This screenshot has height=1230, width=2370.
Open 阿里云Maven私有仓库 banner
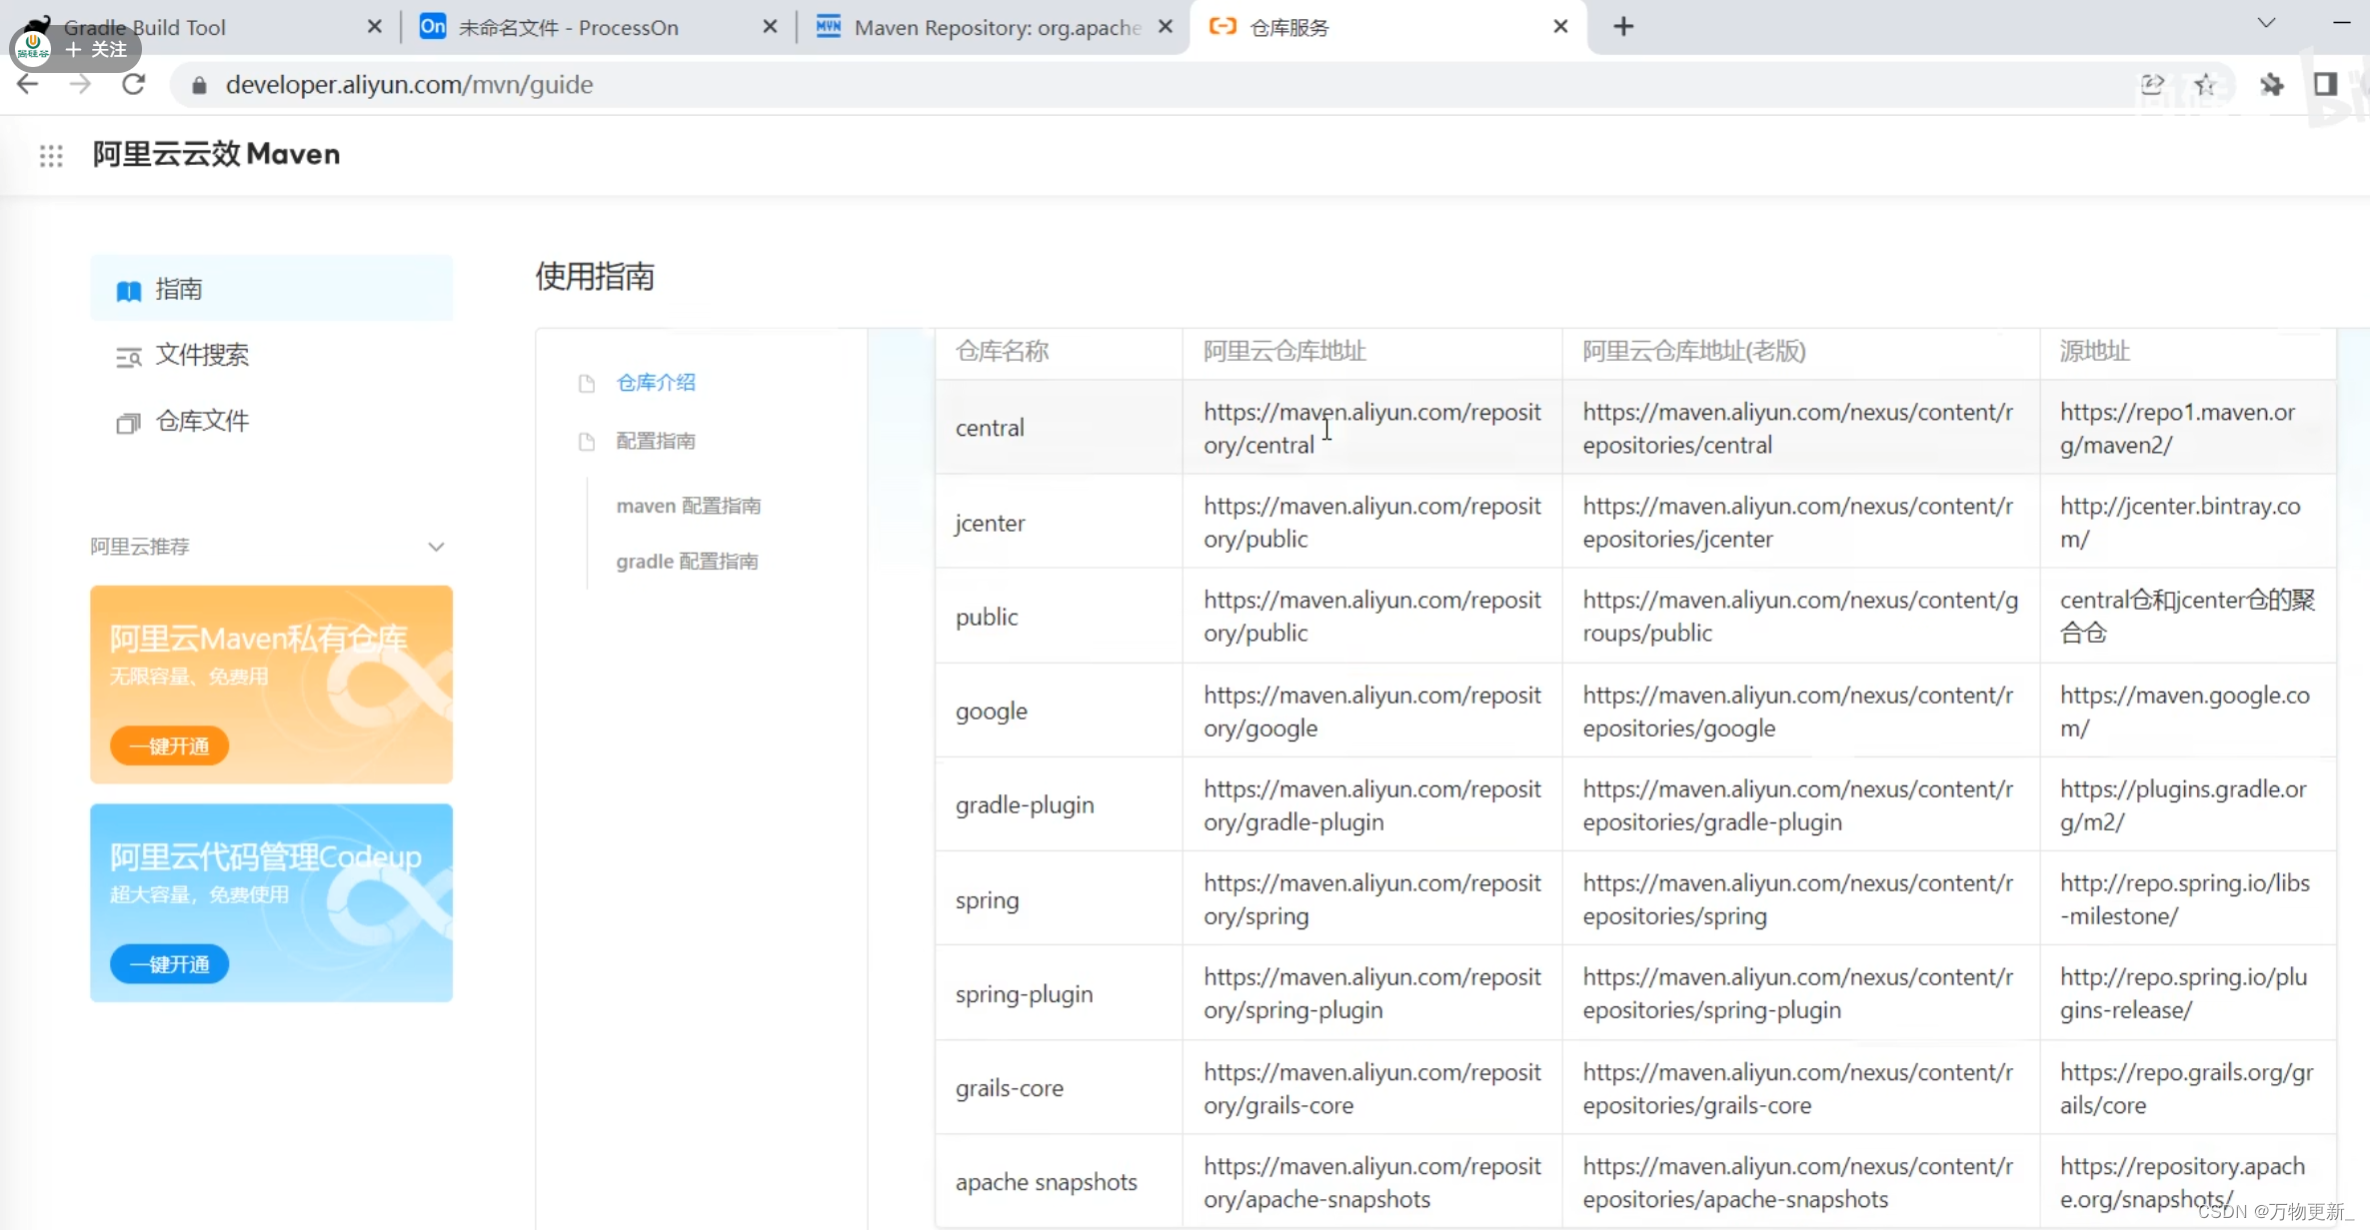click(272, 685)
